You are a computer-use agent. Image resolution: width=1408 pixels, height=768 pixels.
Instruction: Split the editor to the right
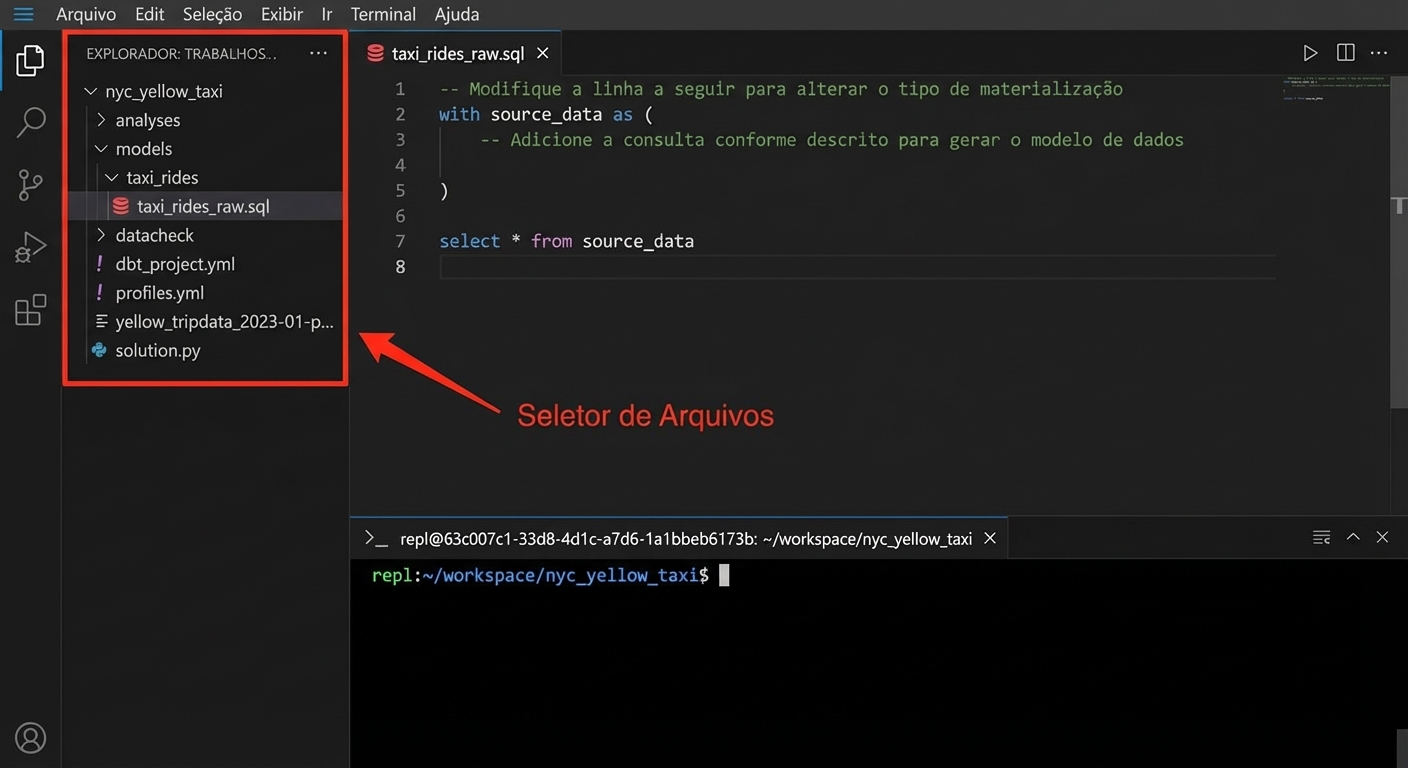[x=1346, y=53]
